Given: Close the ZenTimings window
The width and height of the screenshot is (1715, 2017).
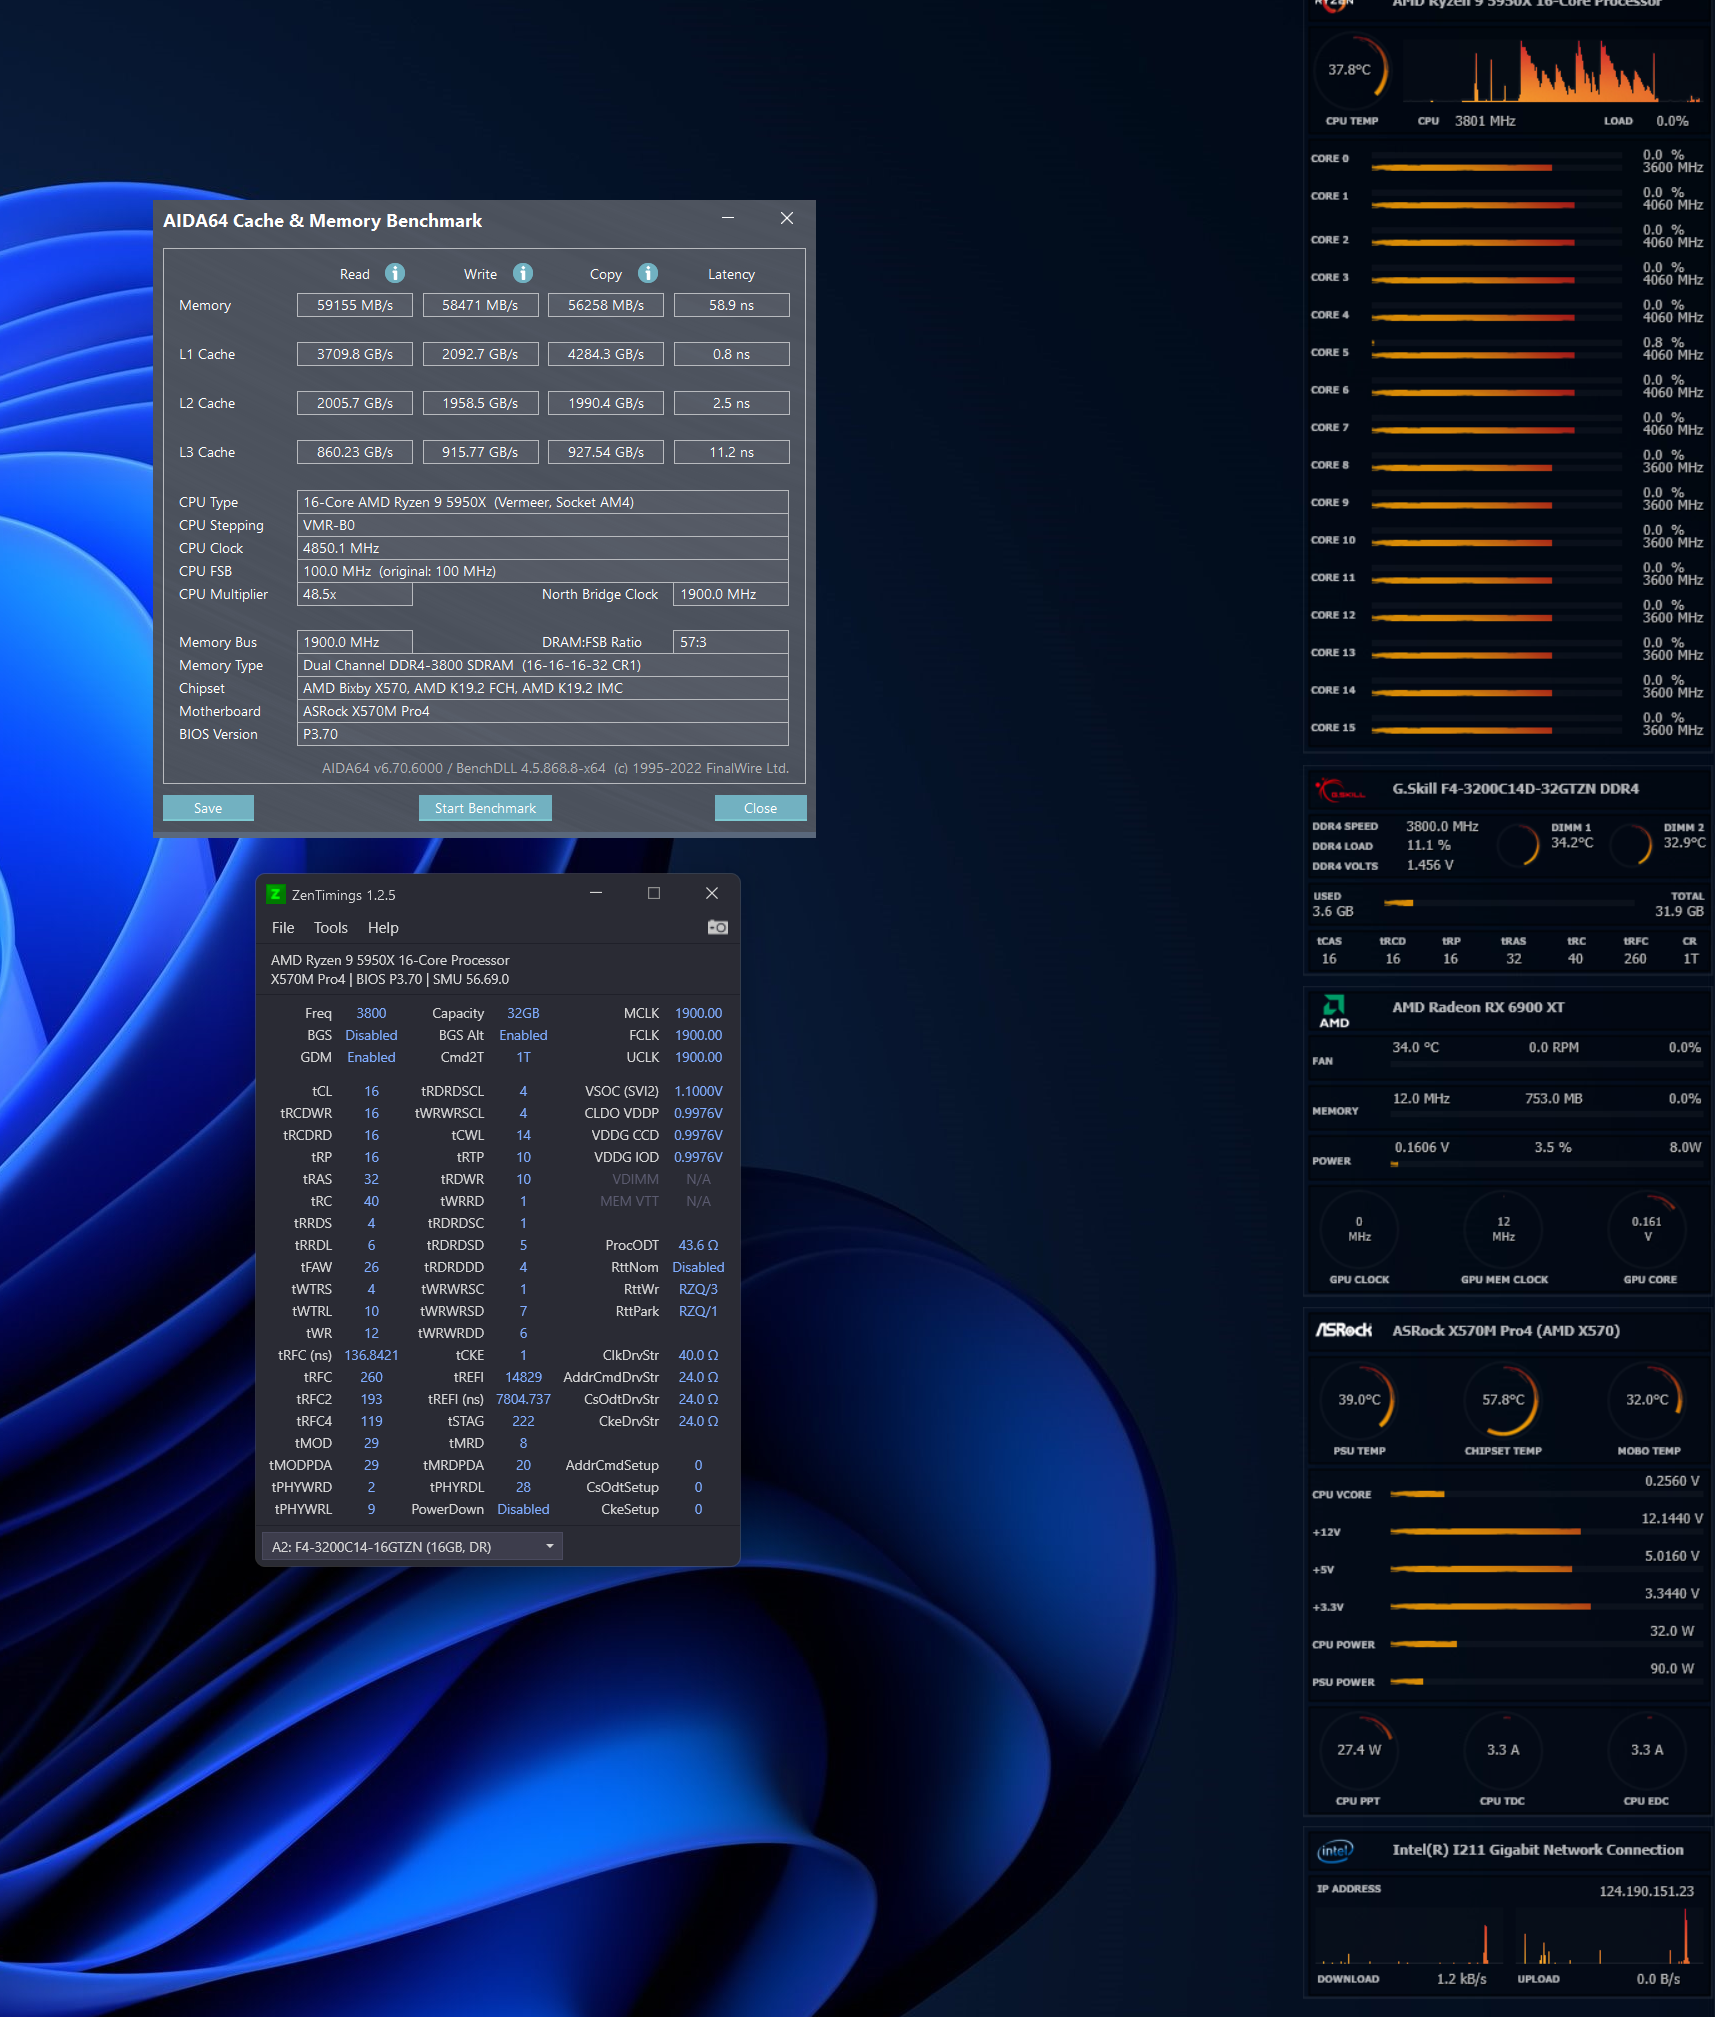Looking at the screenshot, I should click(712, 893).
